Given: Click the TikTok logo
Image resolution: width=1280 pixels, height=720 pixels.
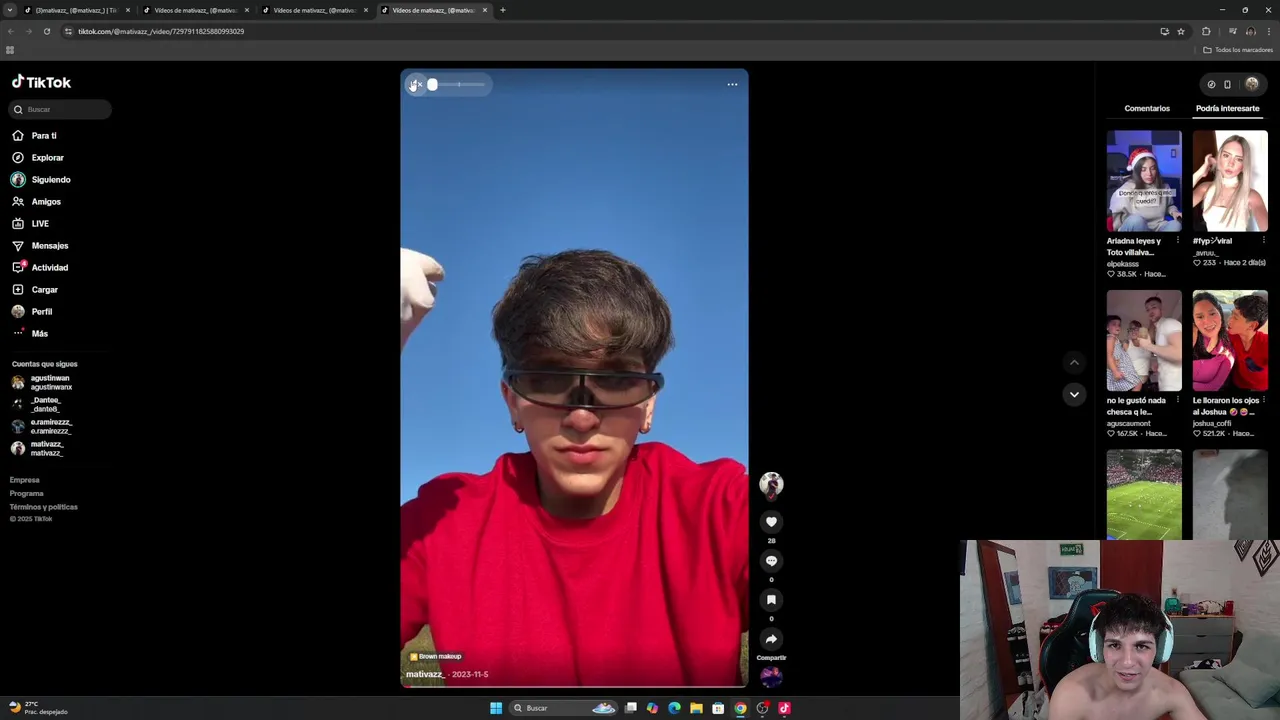Looking at the screenshot, I should point(41,82).
